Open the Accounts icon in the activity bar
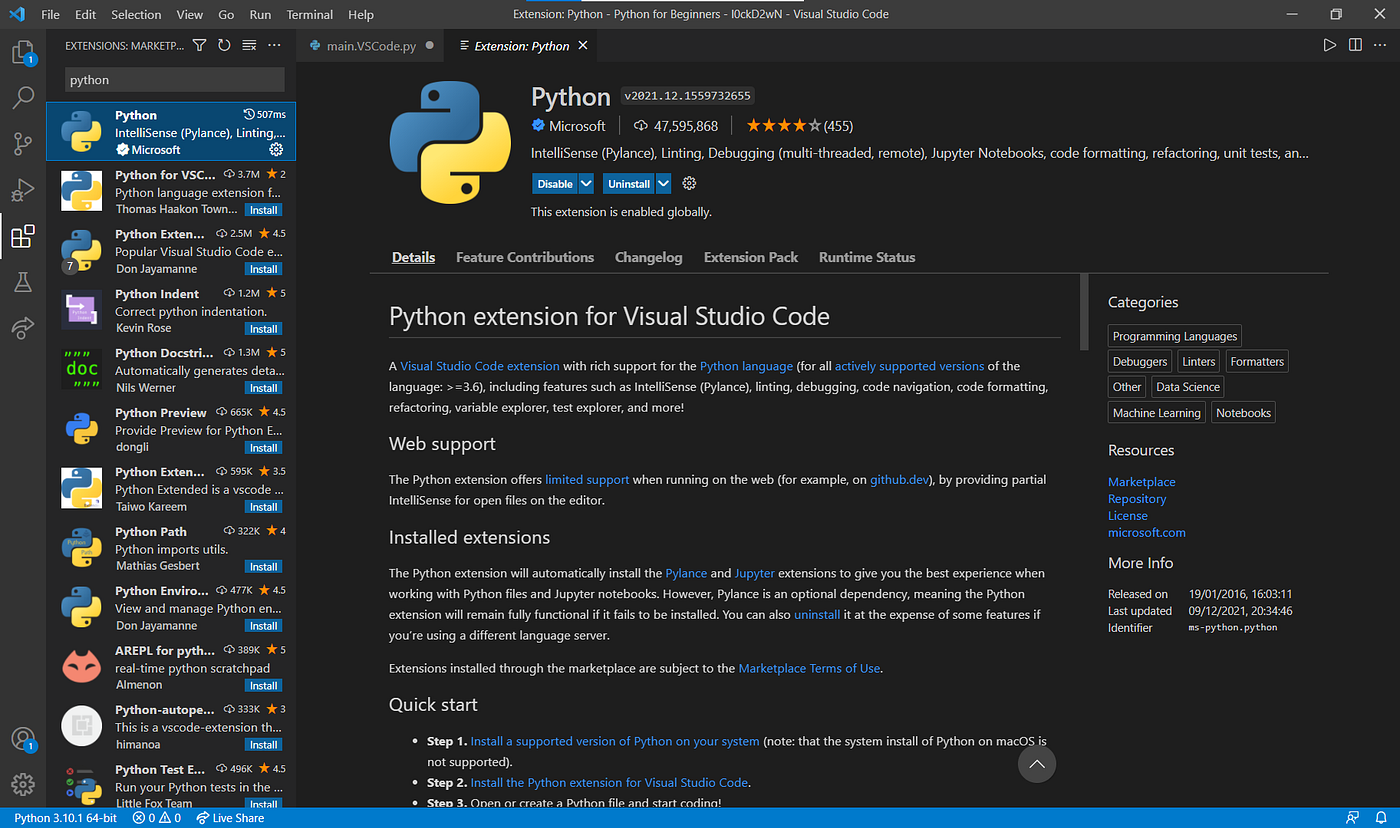The height and width of the screenshot is (828, 1400). (22, 740)
